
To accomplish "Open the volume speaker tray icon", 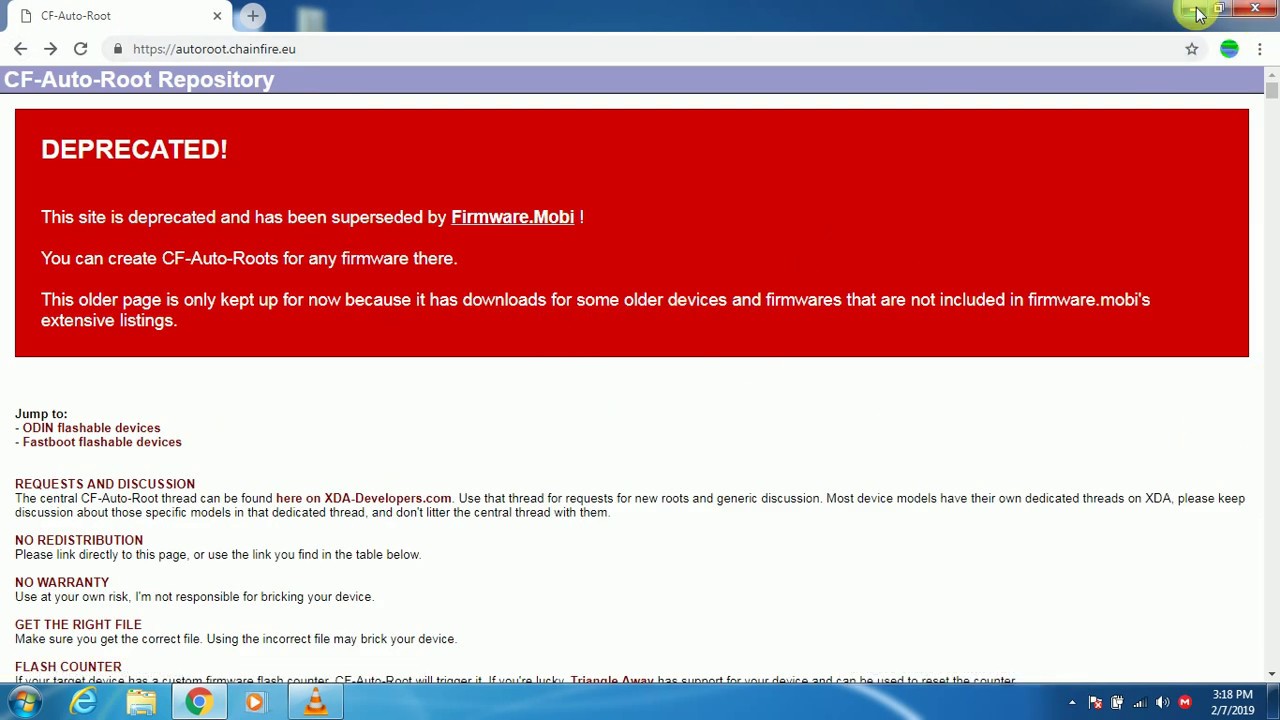I will (x=1162, y=702).
